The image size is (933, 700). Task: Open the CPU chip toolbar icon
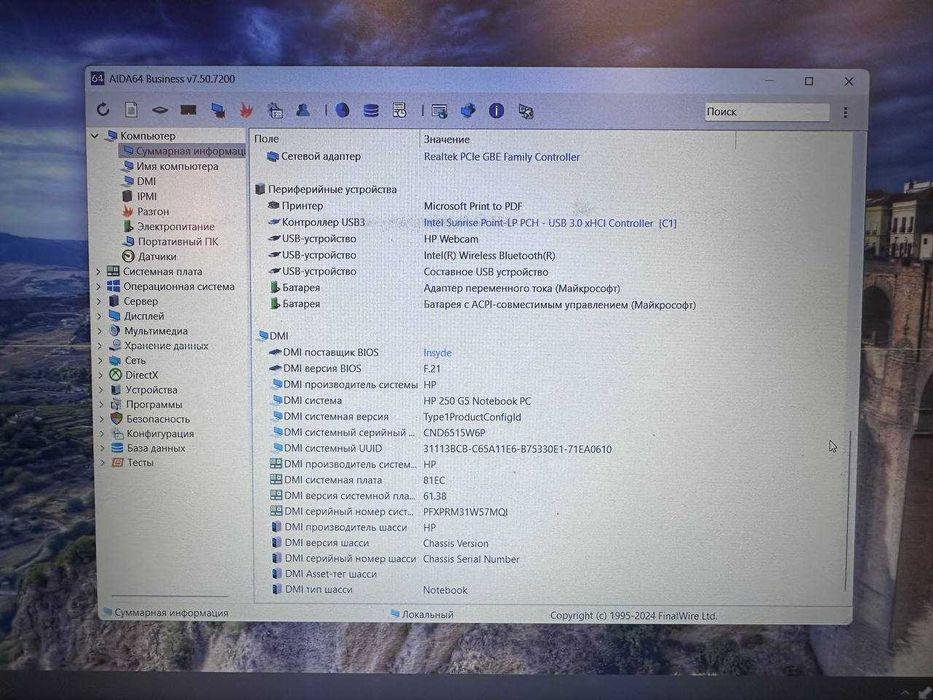(x=159, y=110)
